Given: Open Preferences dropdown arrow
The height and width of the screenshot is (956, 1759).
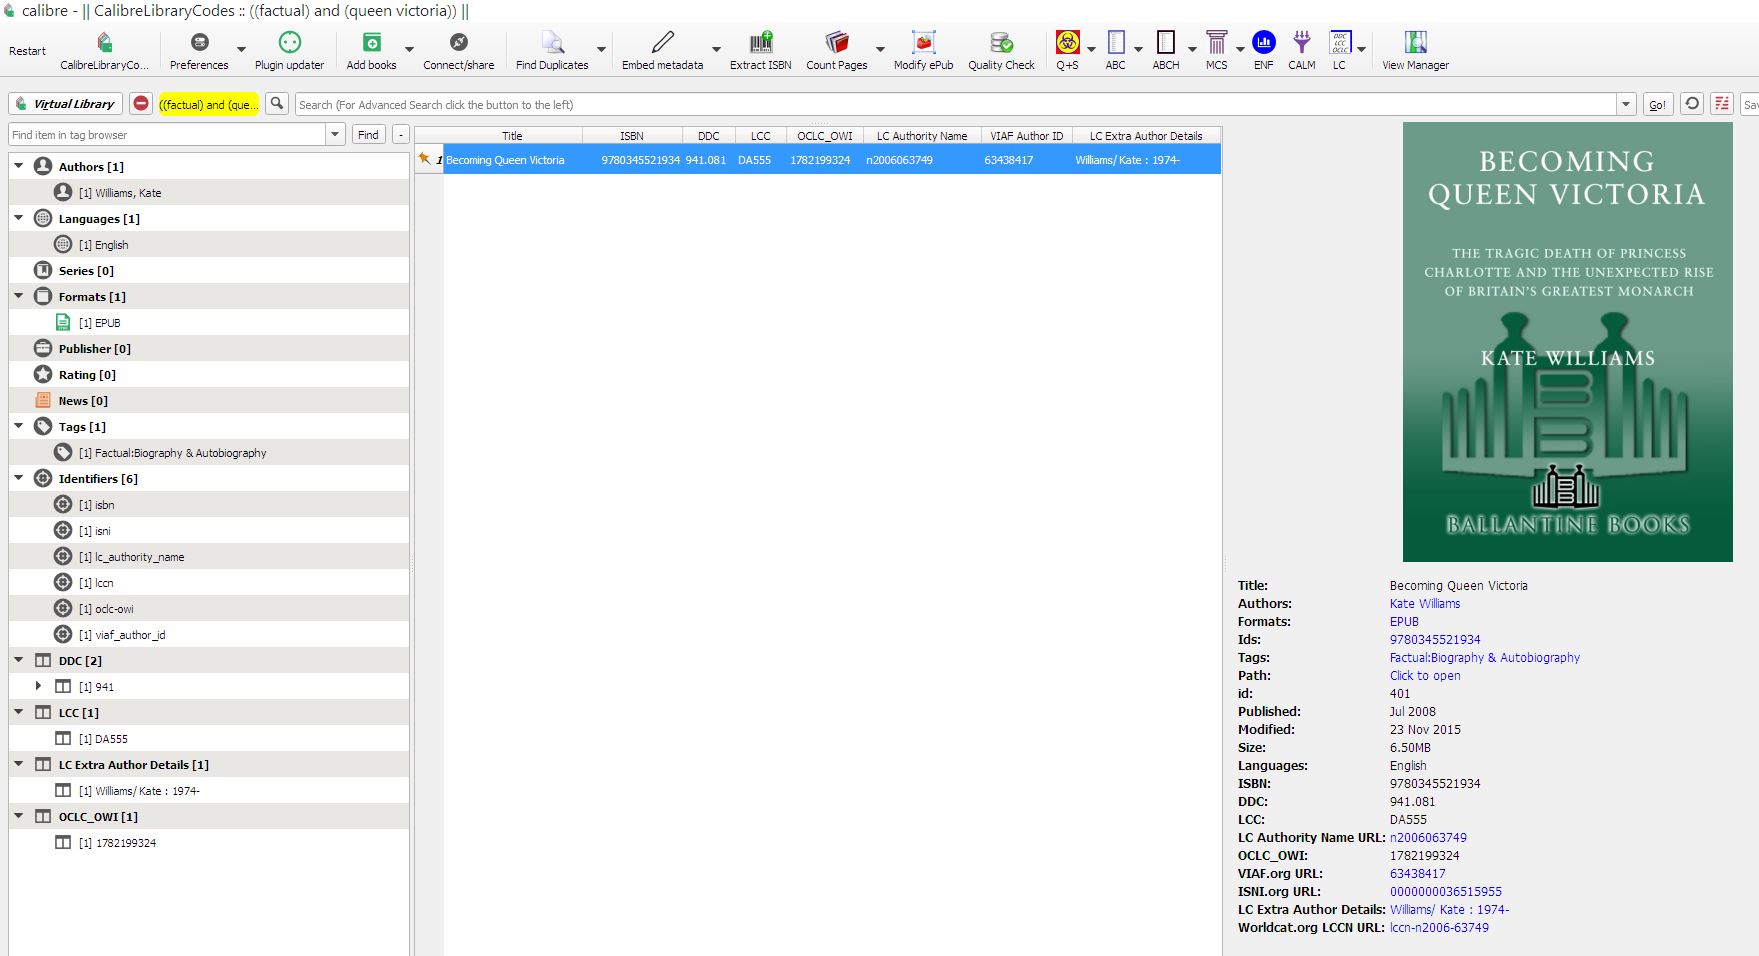Looking at the screenshot, I should click(x=241, y=48).
